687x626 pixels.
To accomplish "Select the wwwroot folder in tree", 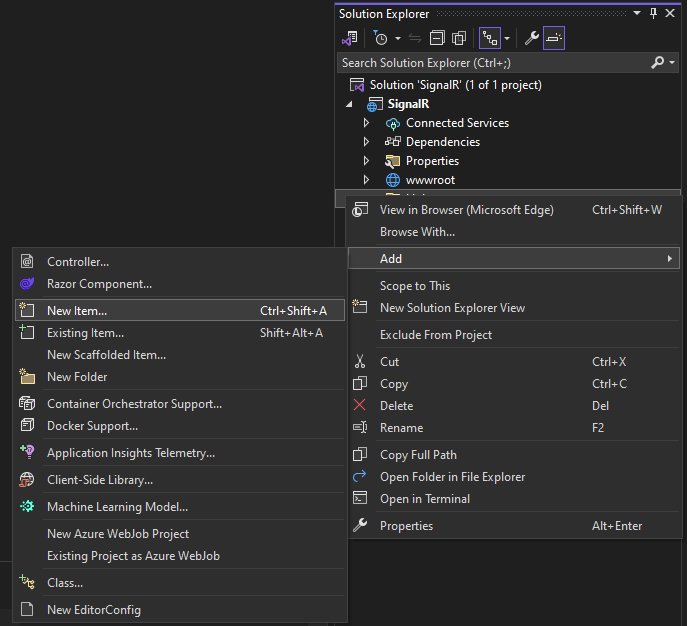I will (430, 180).
